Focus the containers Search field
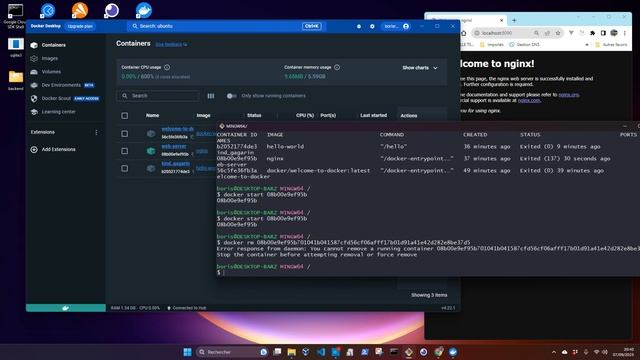This screenshot has height=360, width=640. (158, 96)
